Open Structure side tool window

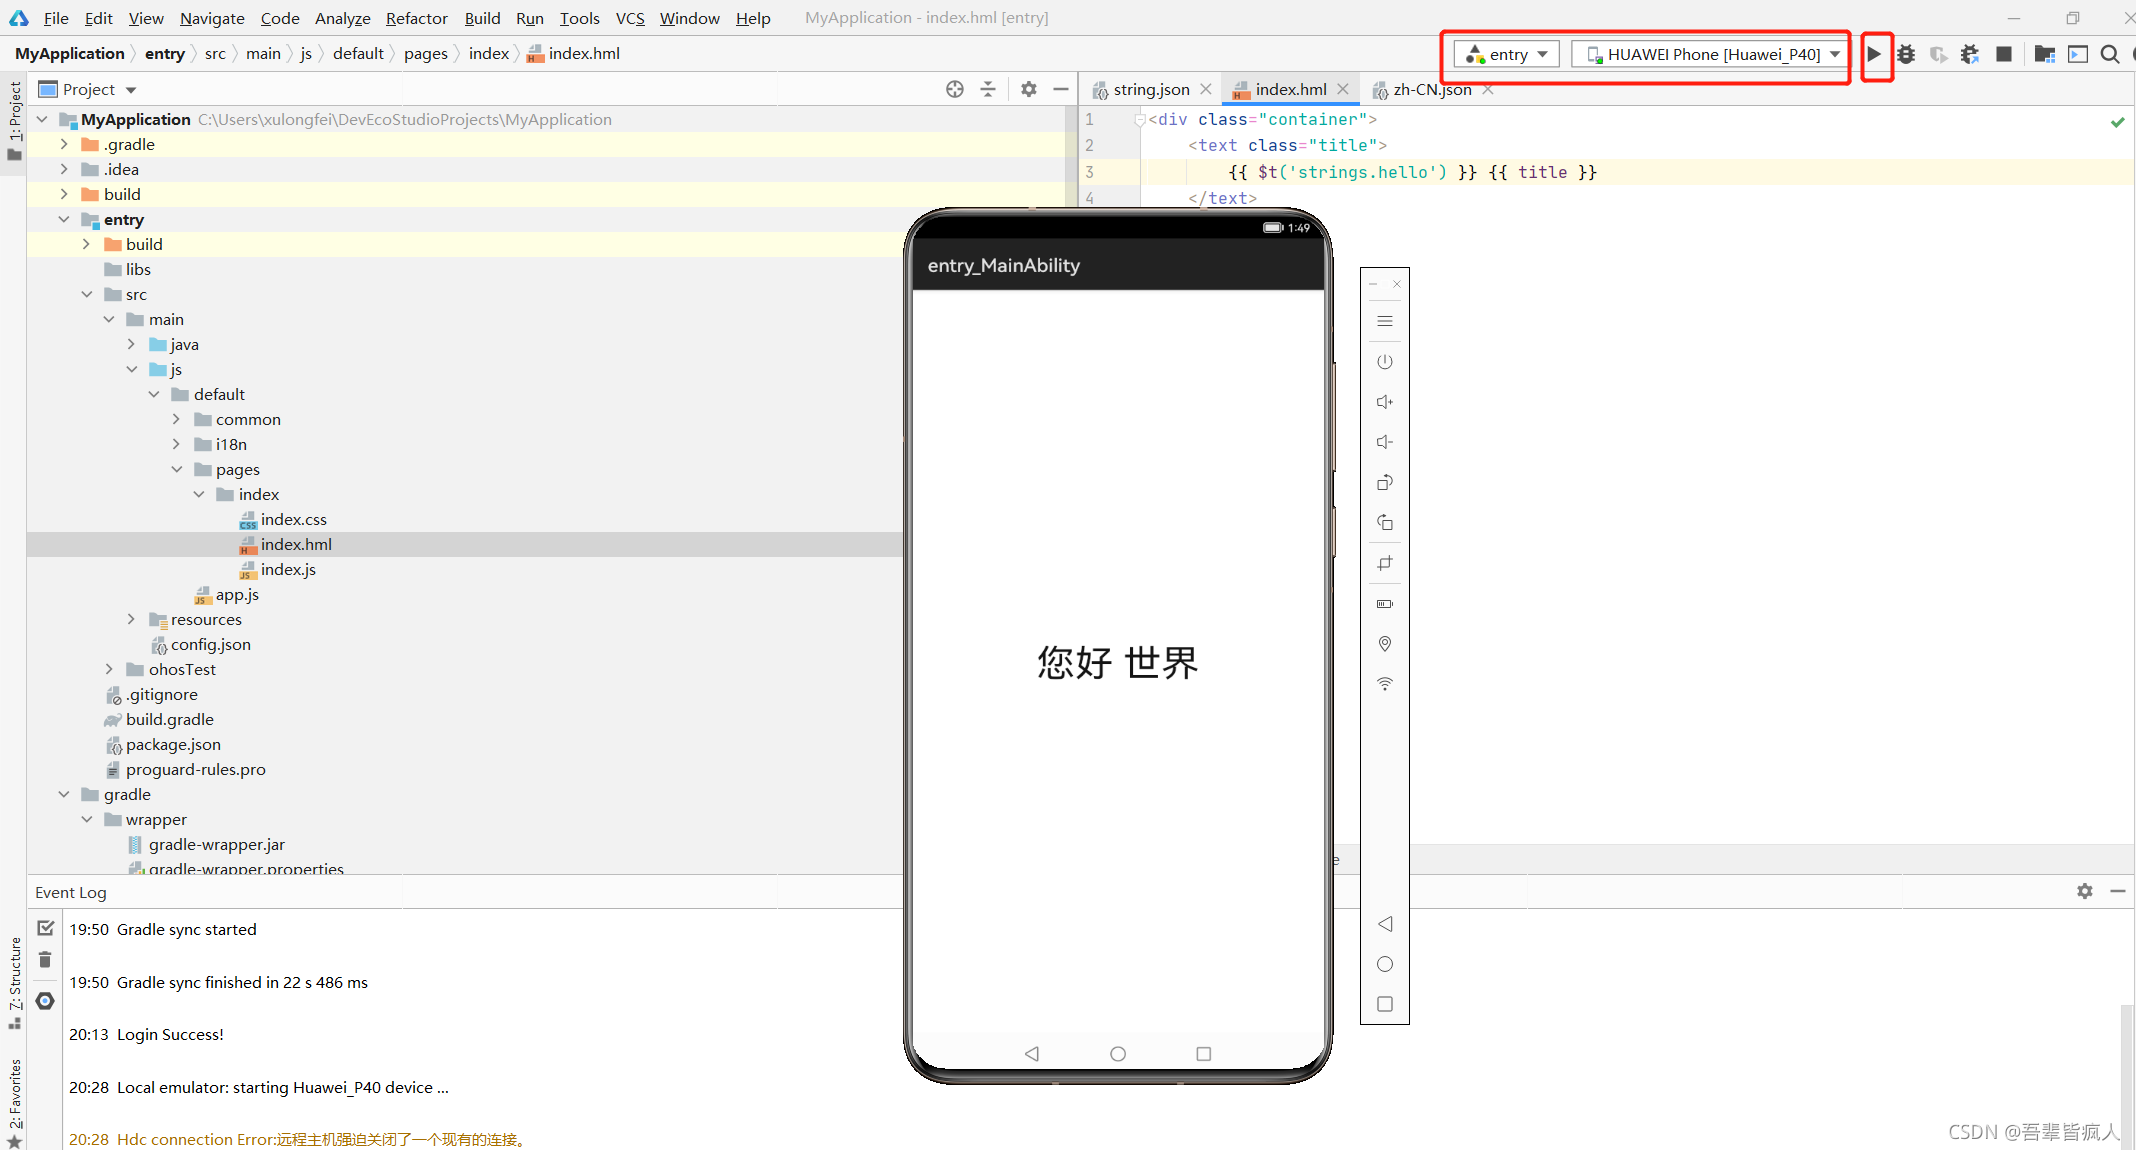(x=15, y=982)
